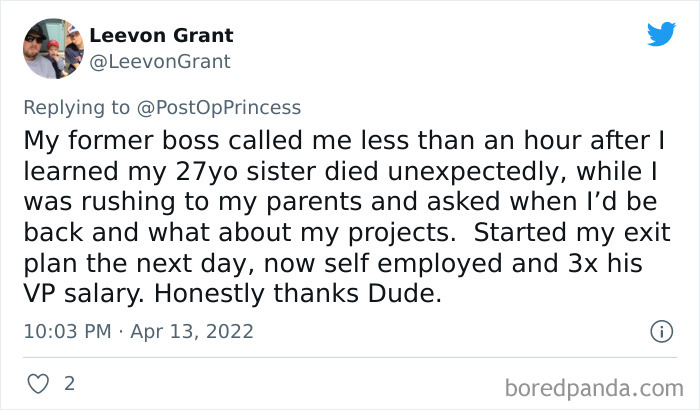
Task: Click 'My former boss called me' text
Action: pos(148,137)
